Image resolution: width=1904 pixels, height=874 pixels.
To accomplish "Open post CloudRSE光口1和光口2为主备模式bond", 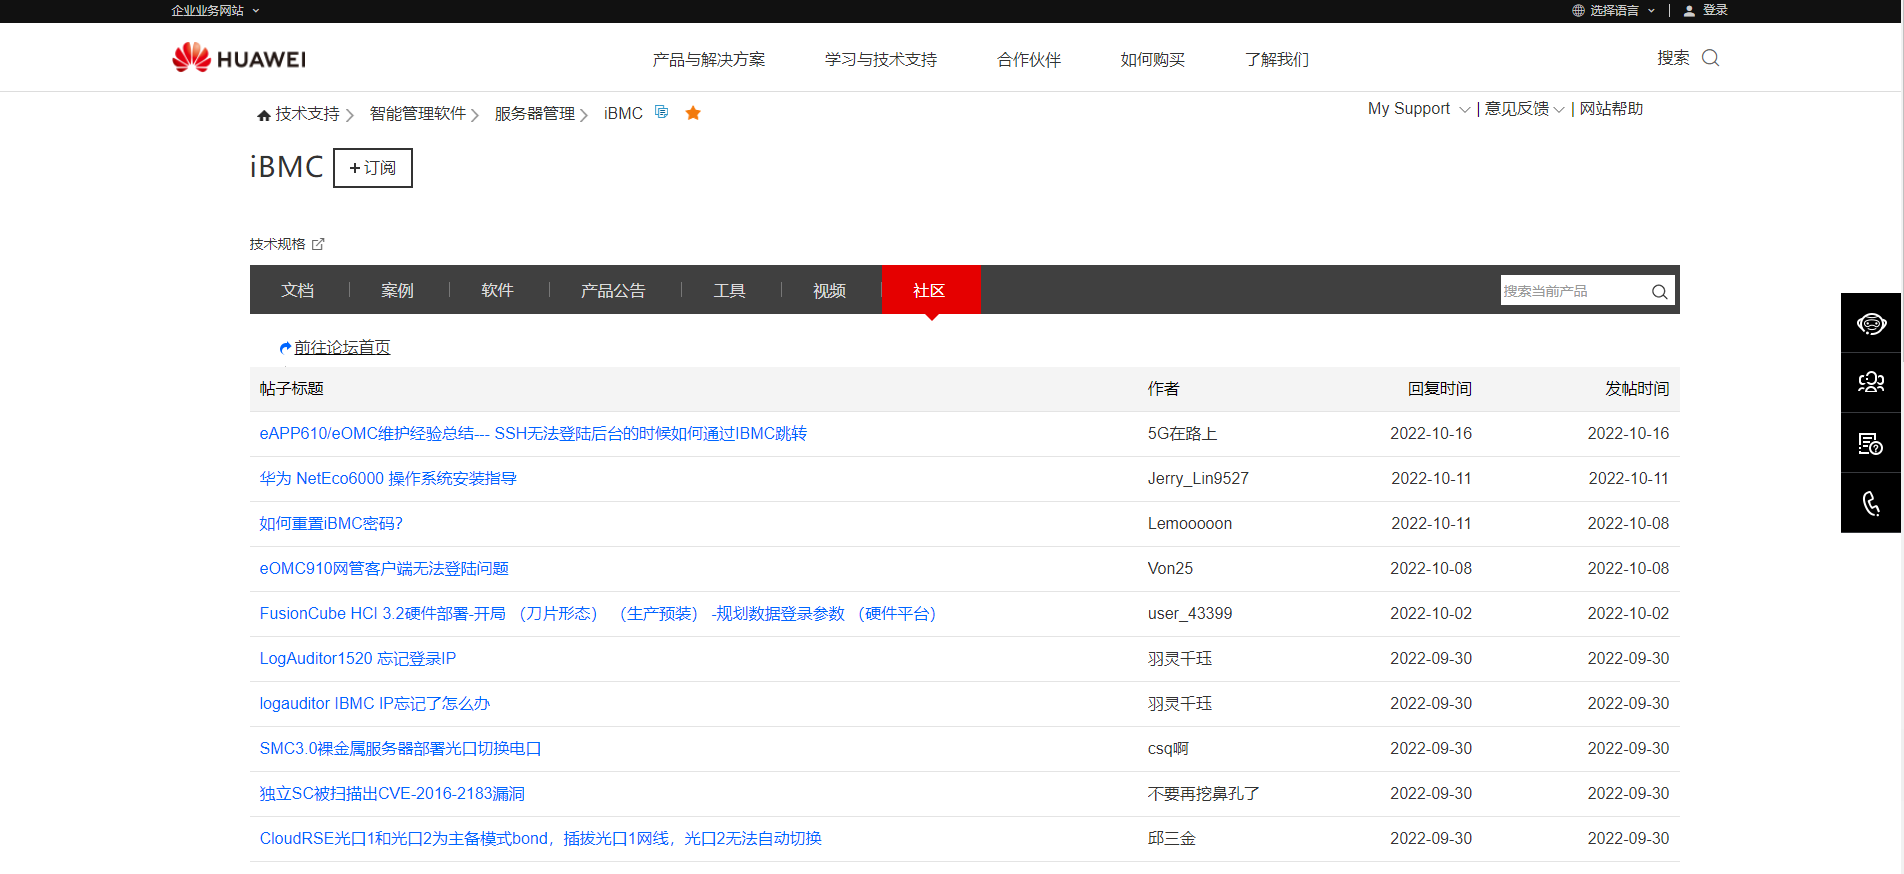I will click(541, 839).
